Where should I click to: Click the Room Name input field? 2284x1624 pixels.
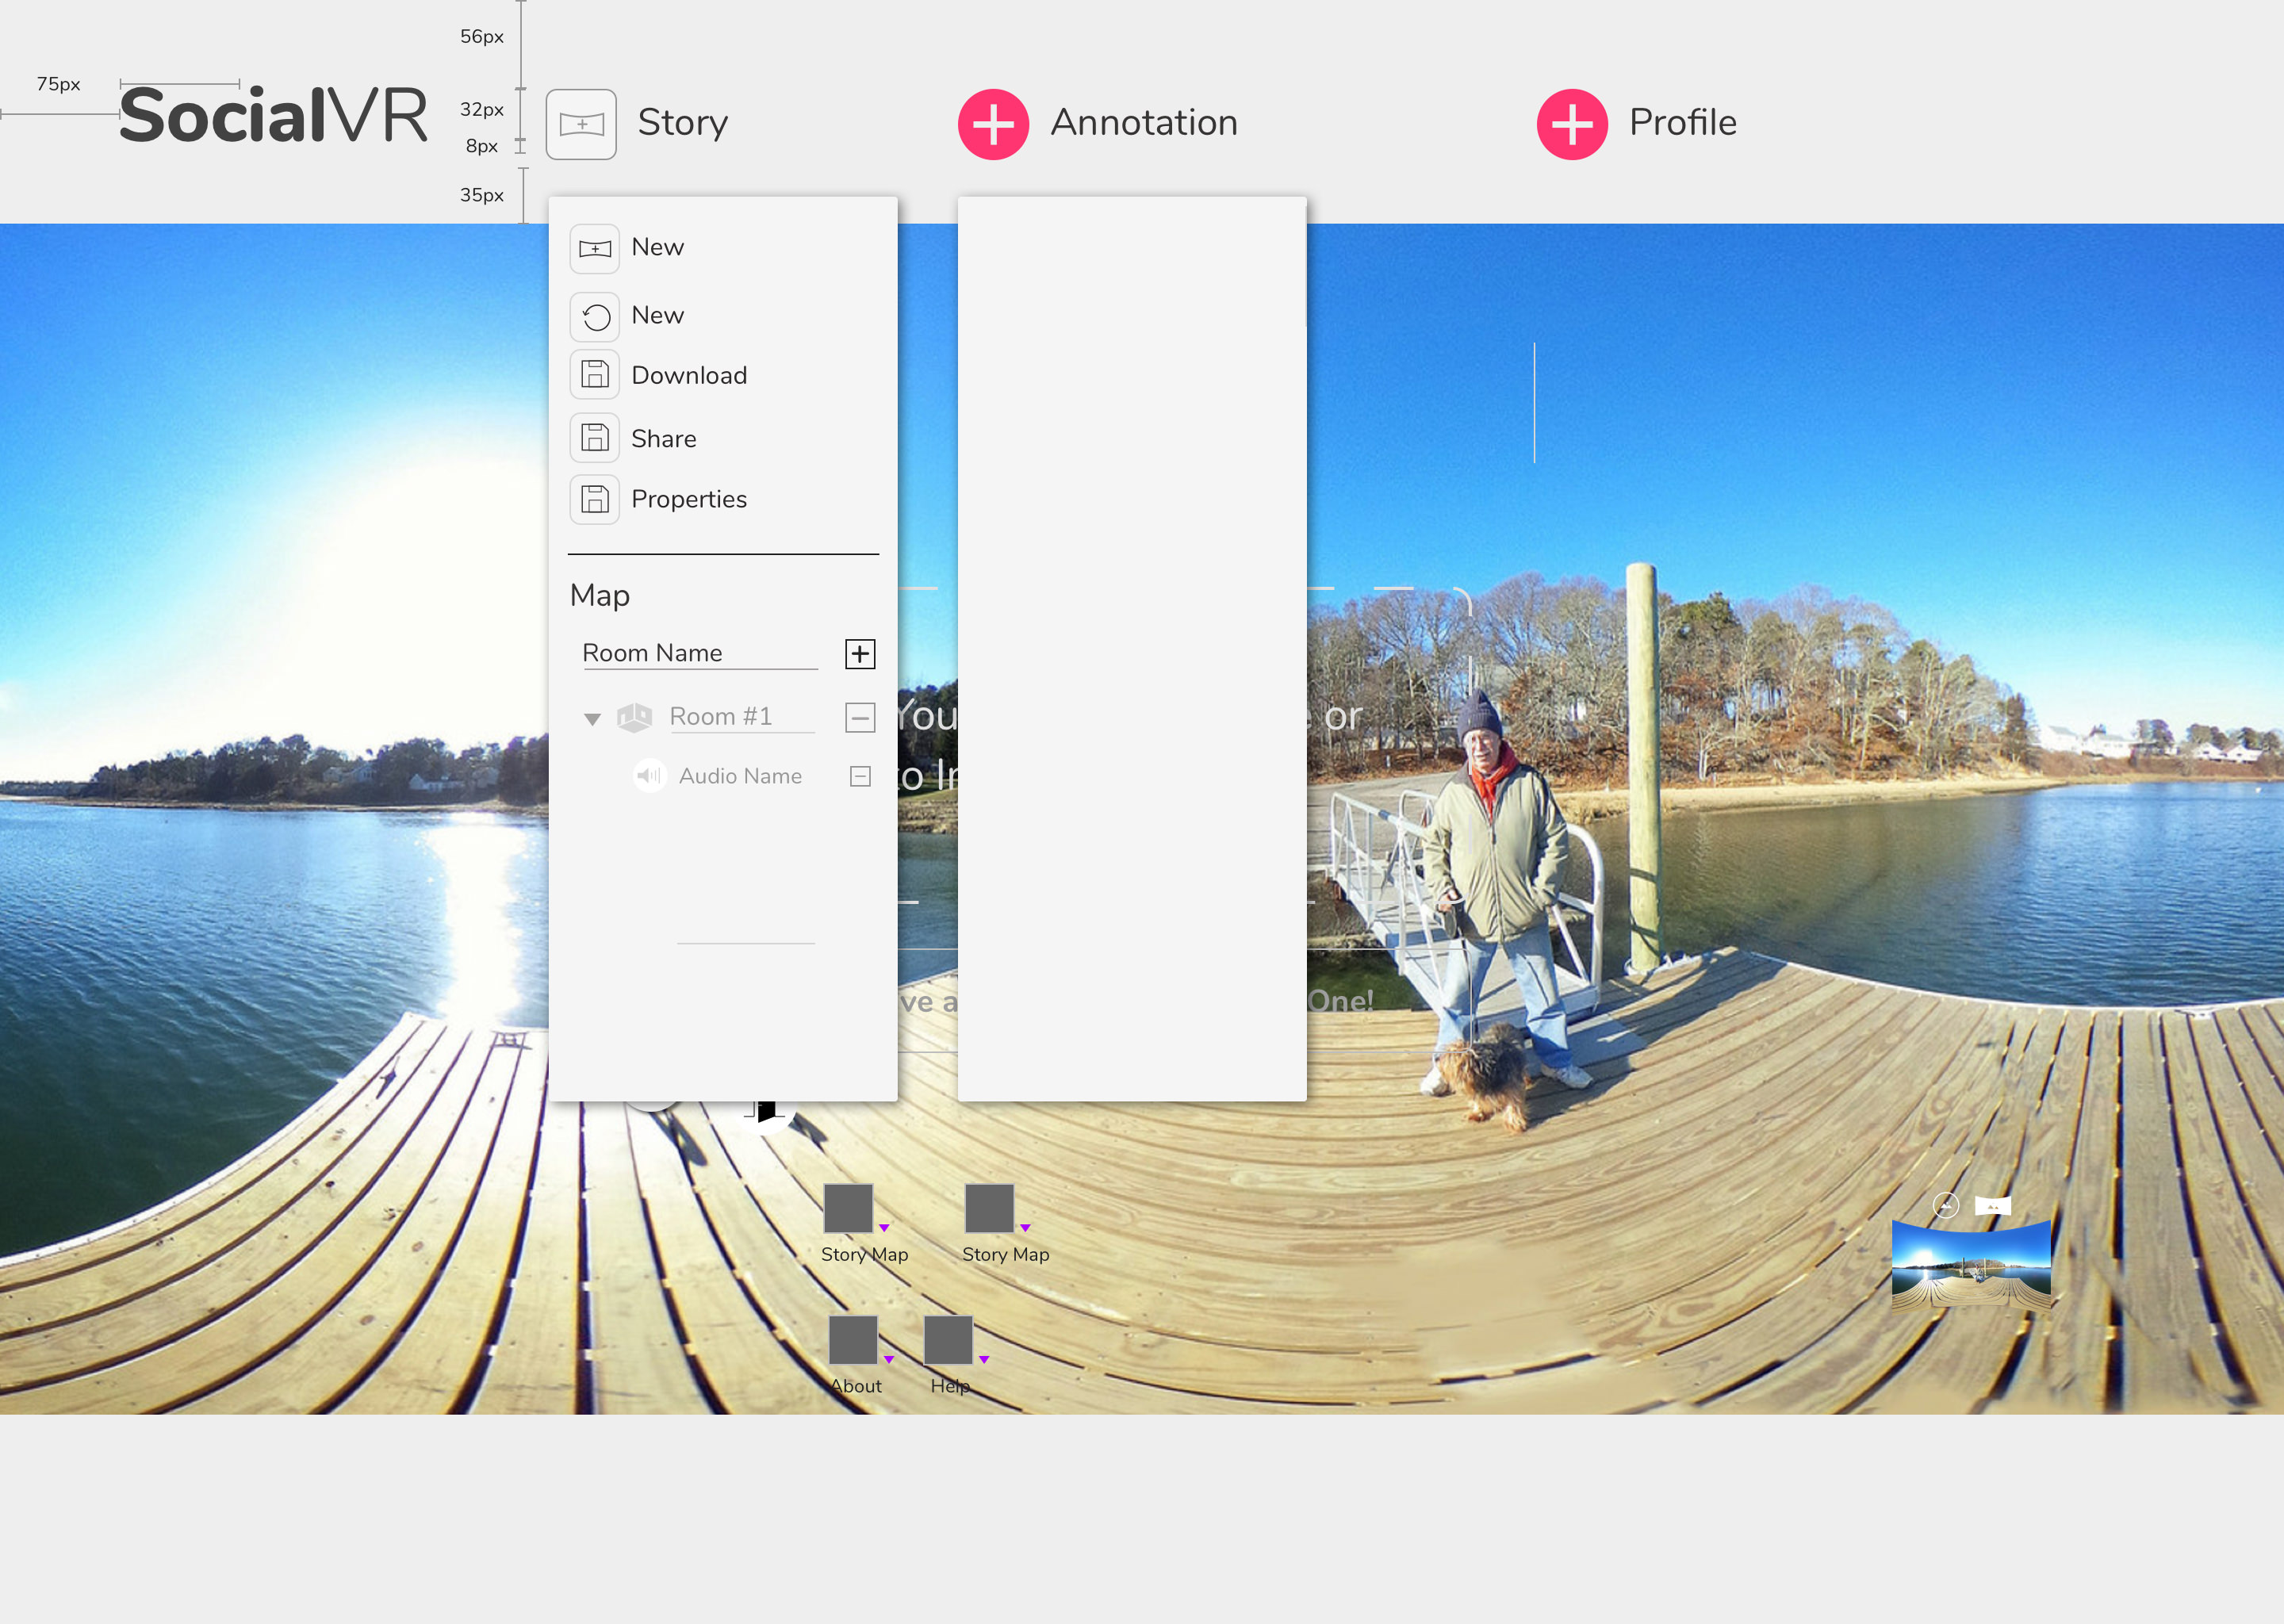tap(699, 653)
